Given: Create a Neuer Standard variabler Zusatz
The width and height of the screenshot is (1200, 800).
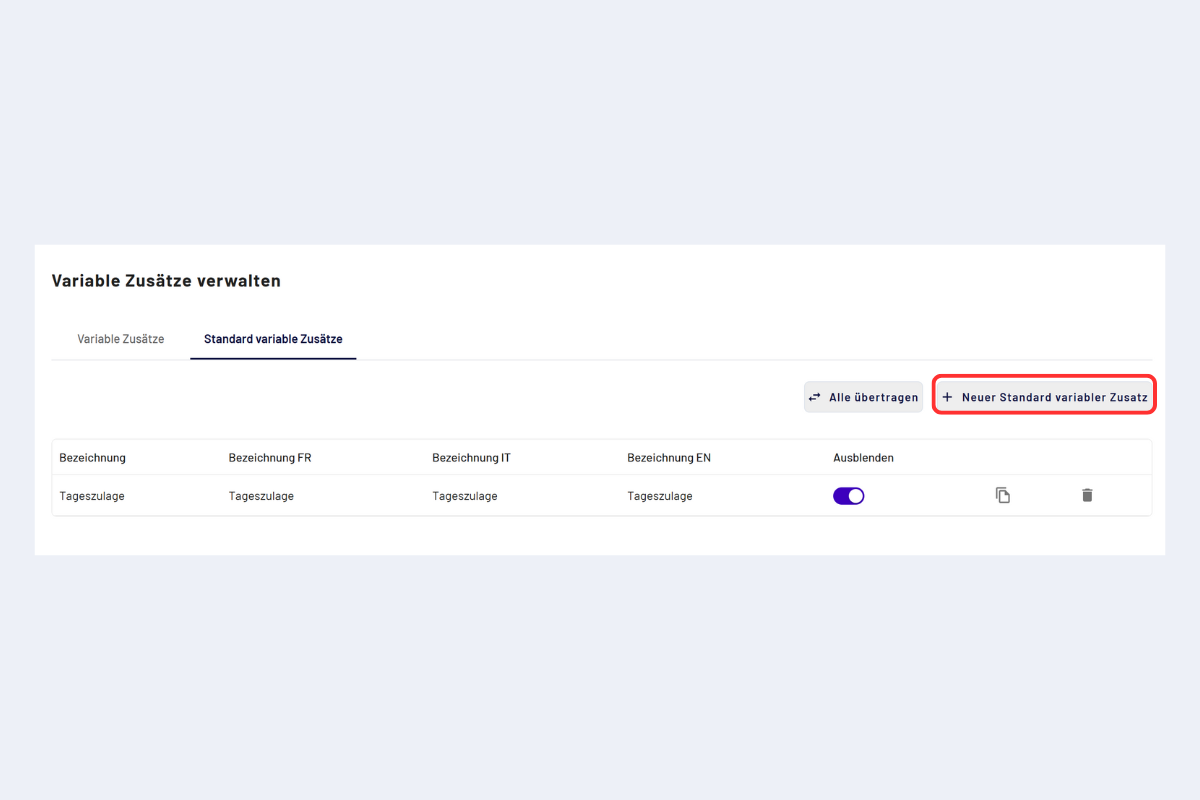Looking at the screenshot, I should tap(1054, 397).
